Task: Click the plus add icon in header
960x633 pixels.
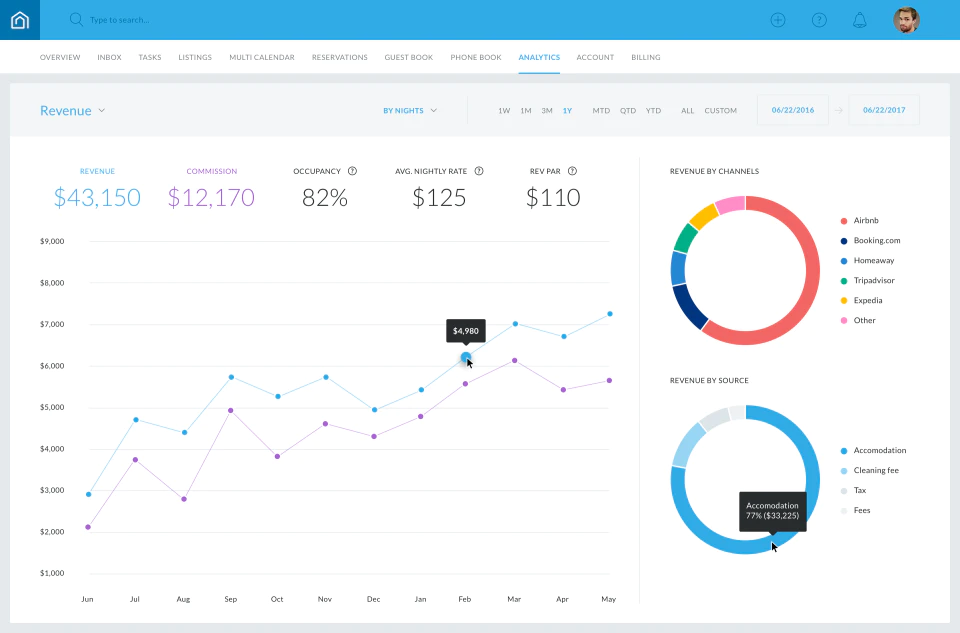Action: [778, 20]
